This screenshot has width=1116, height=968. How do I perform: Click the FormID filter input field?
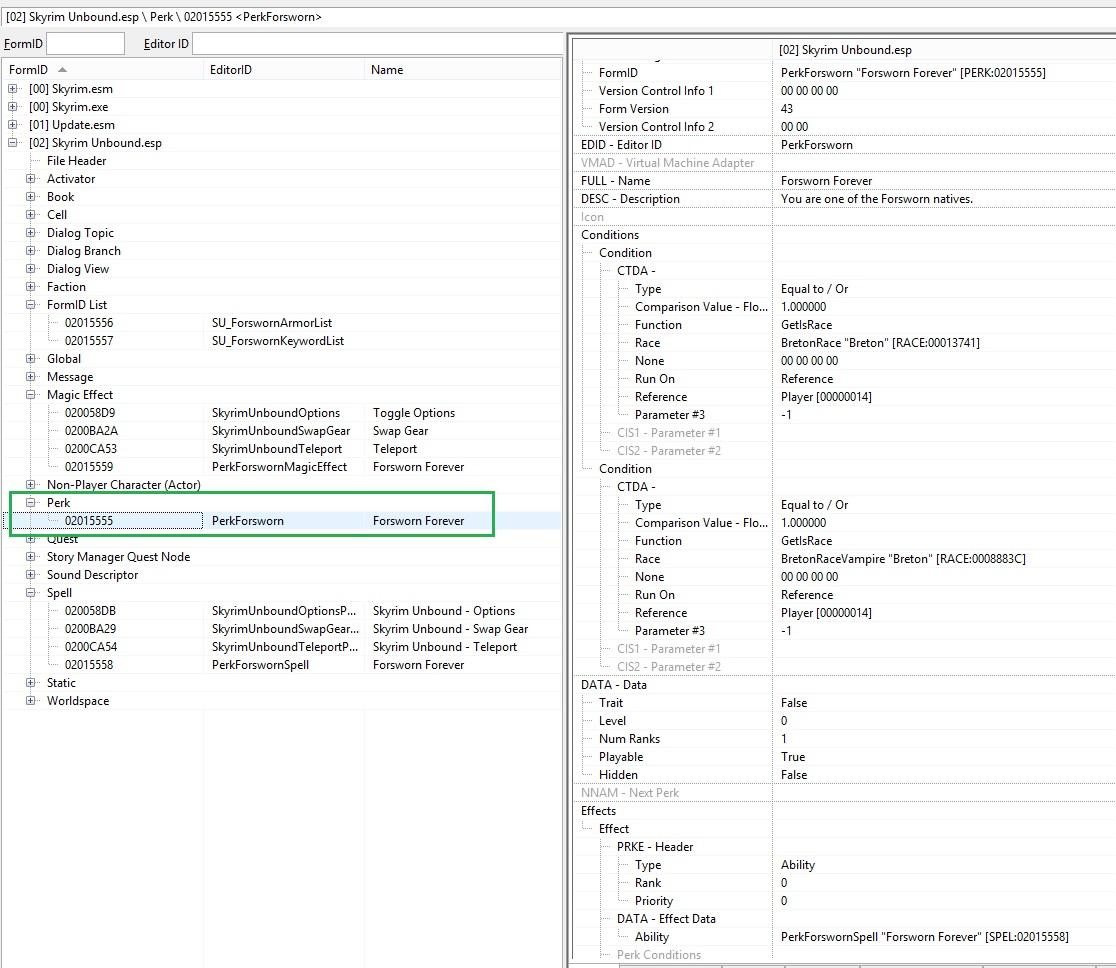pyautogui.click(x=85, y=43)
